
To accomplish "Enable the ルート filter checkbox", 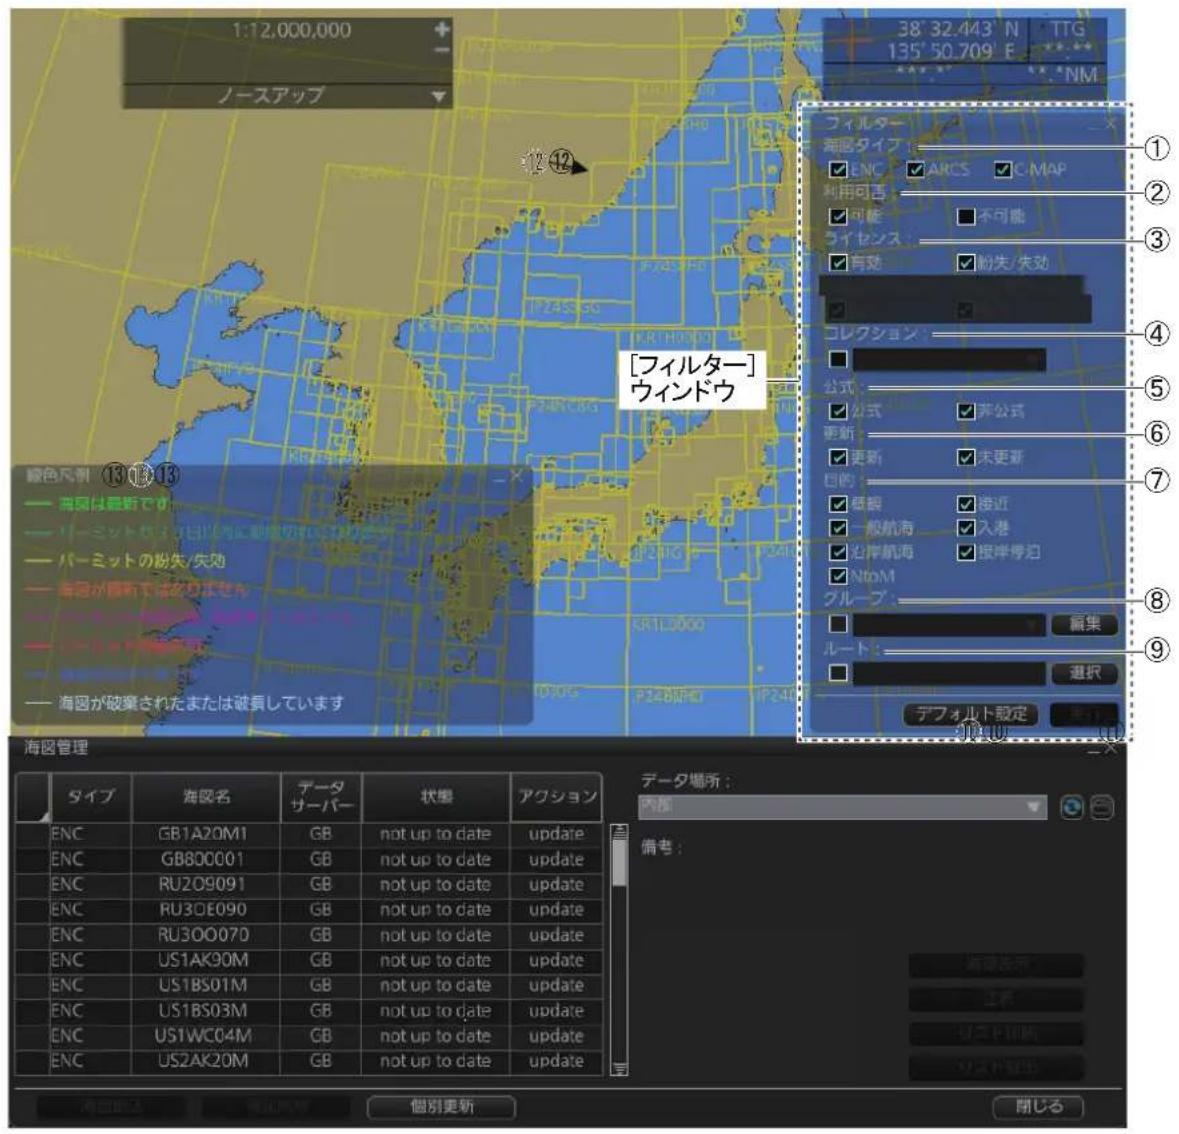I will pos(838,673).
